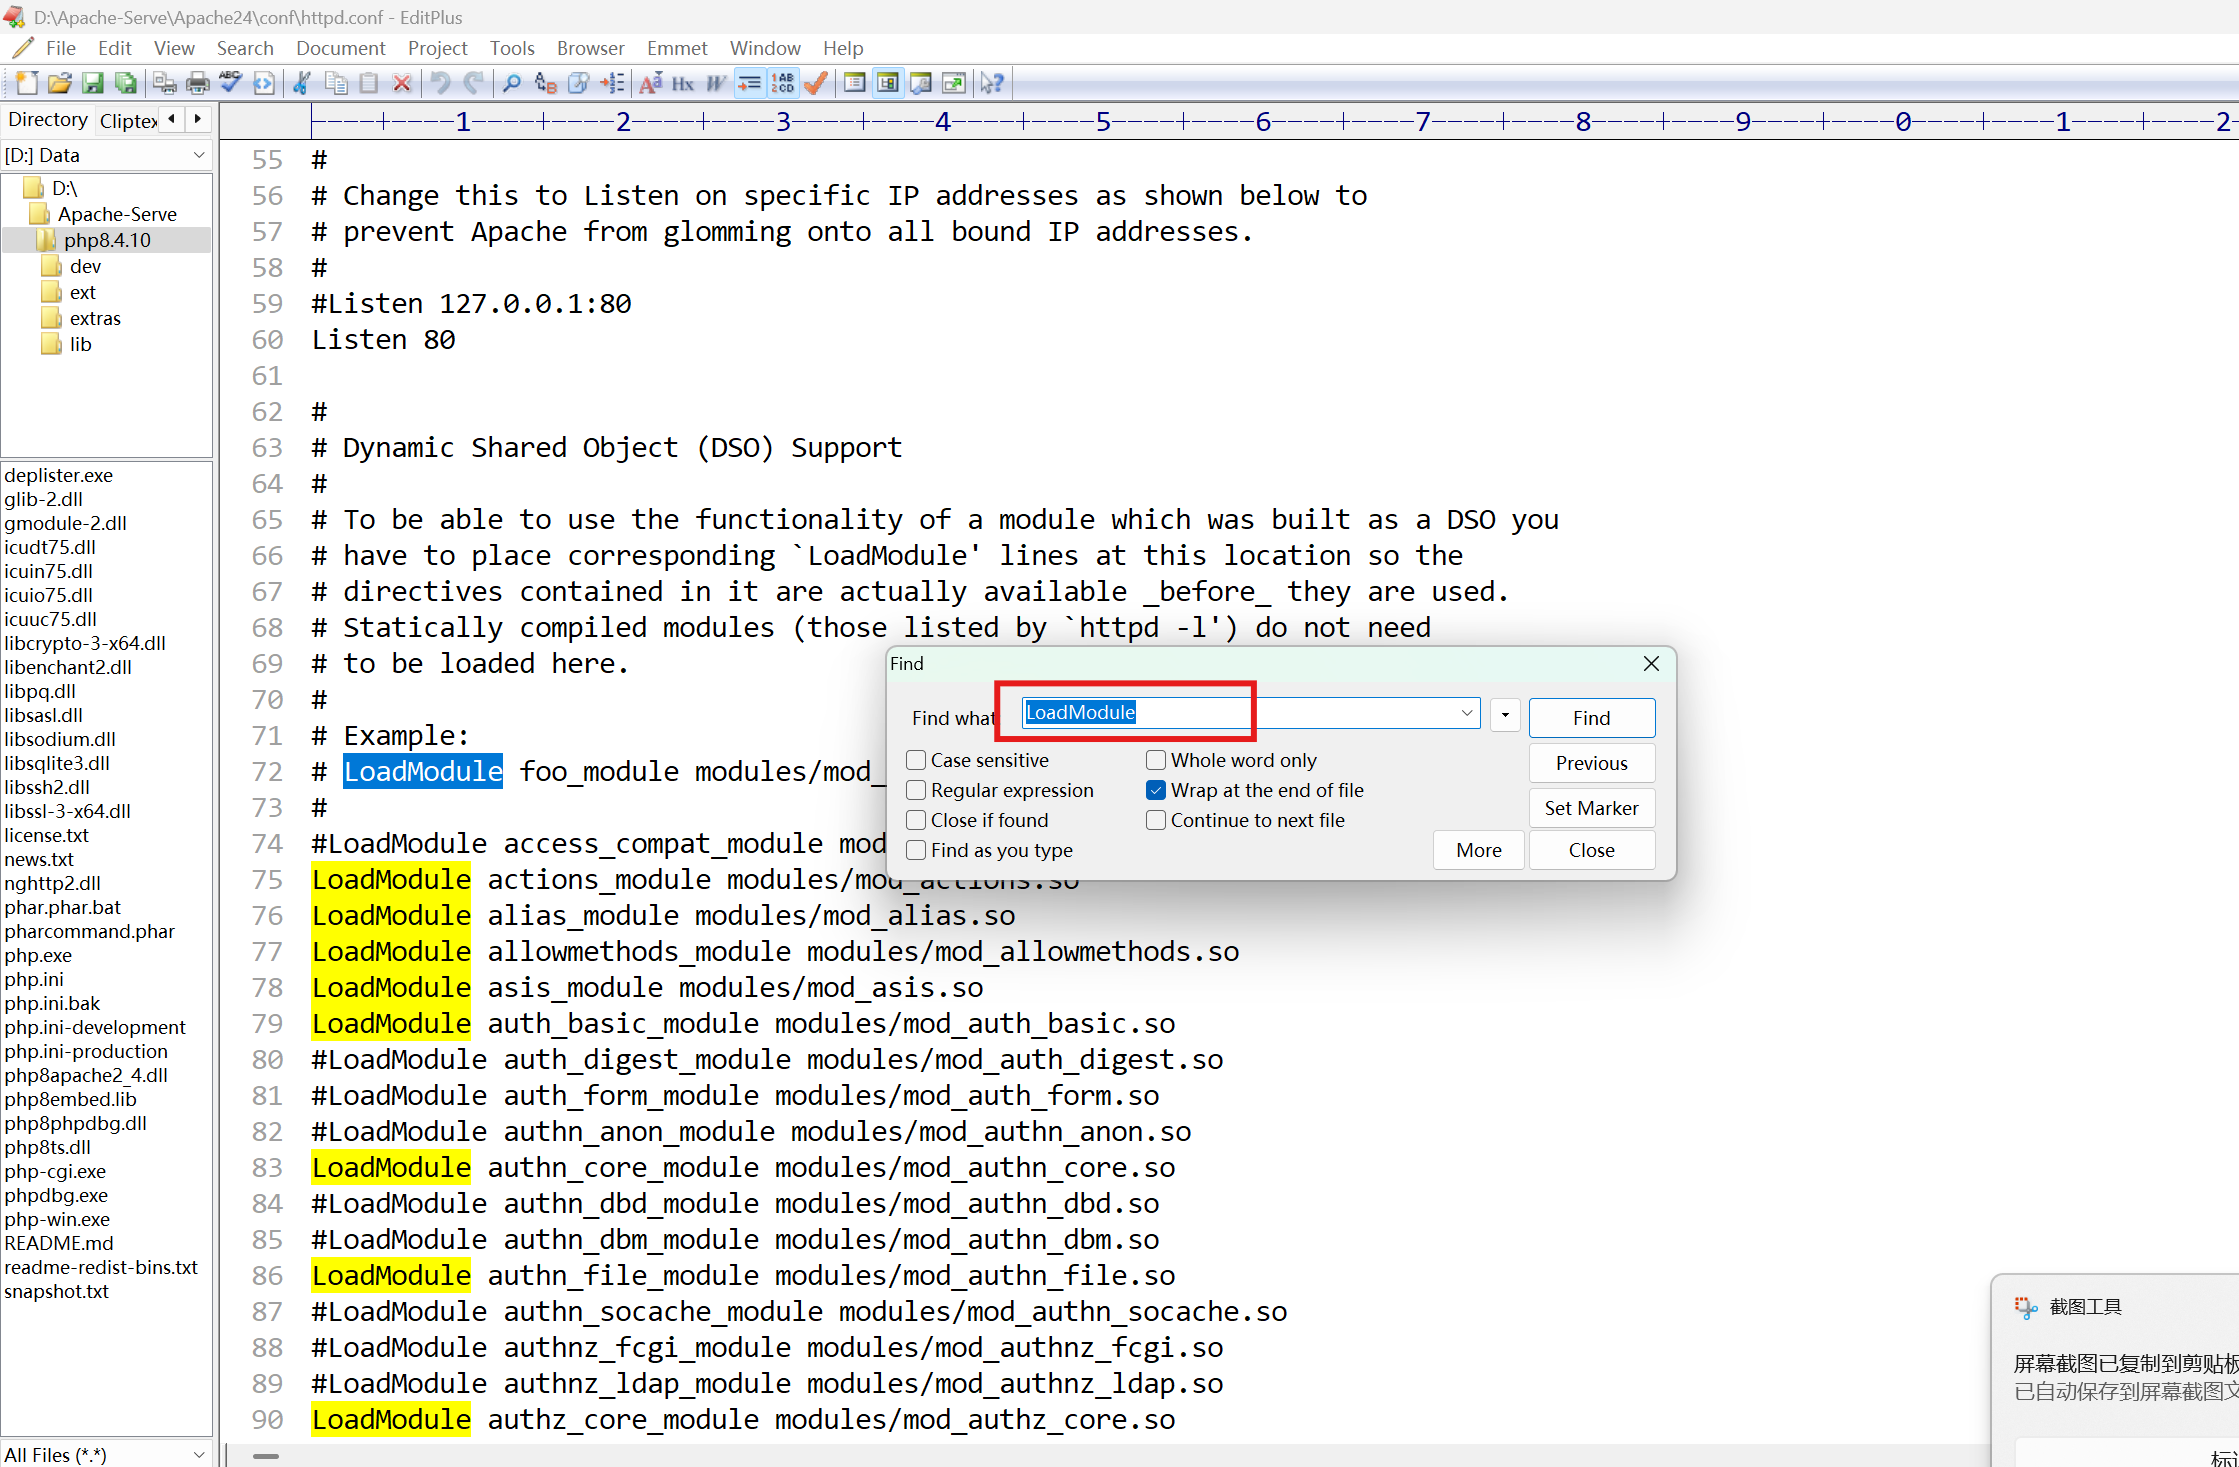Select php.ini in the file list
Image resolution: width=2239 pixels, height=1467 pixels.
(x=33, y=979)
